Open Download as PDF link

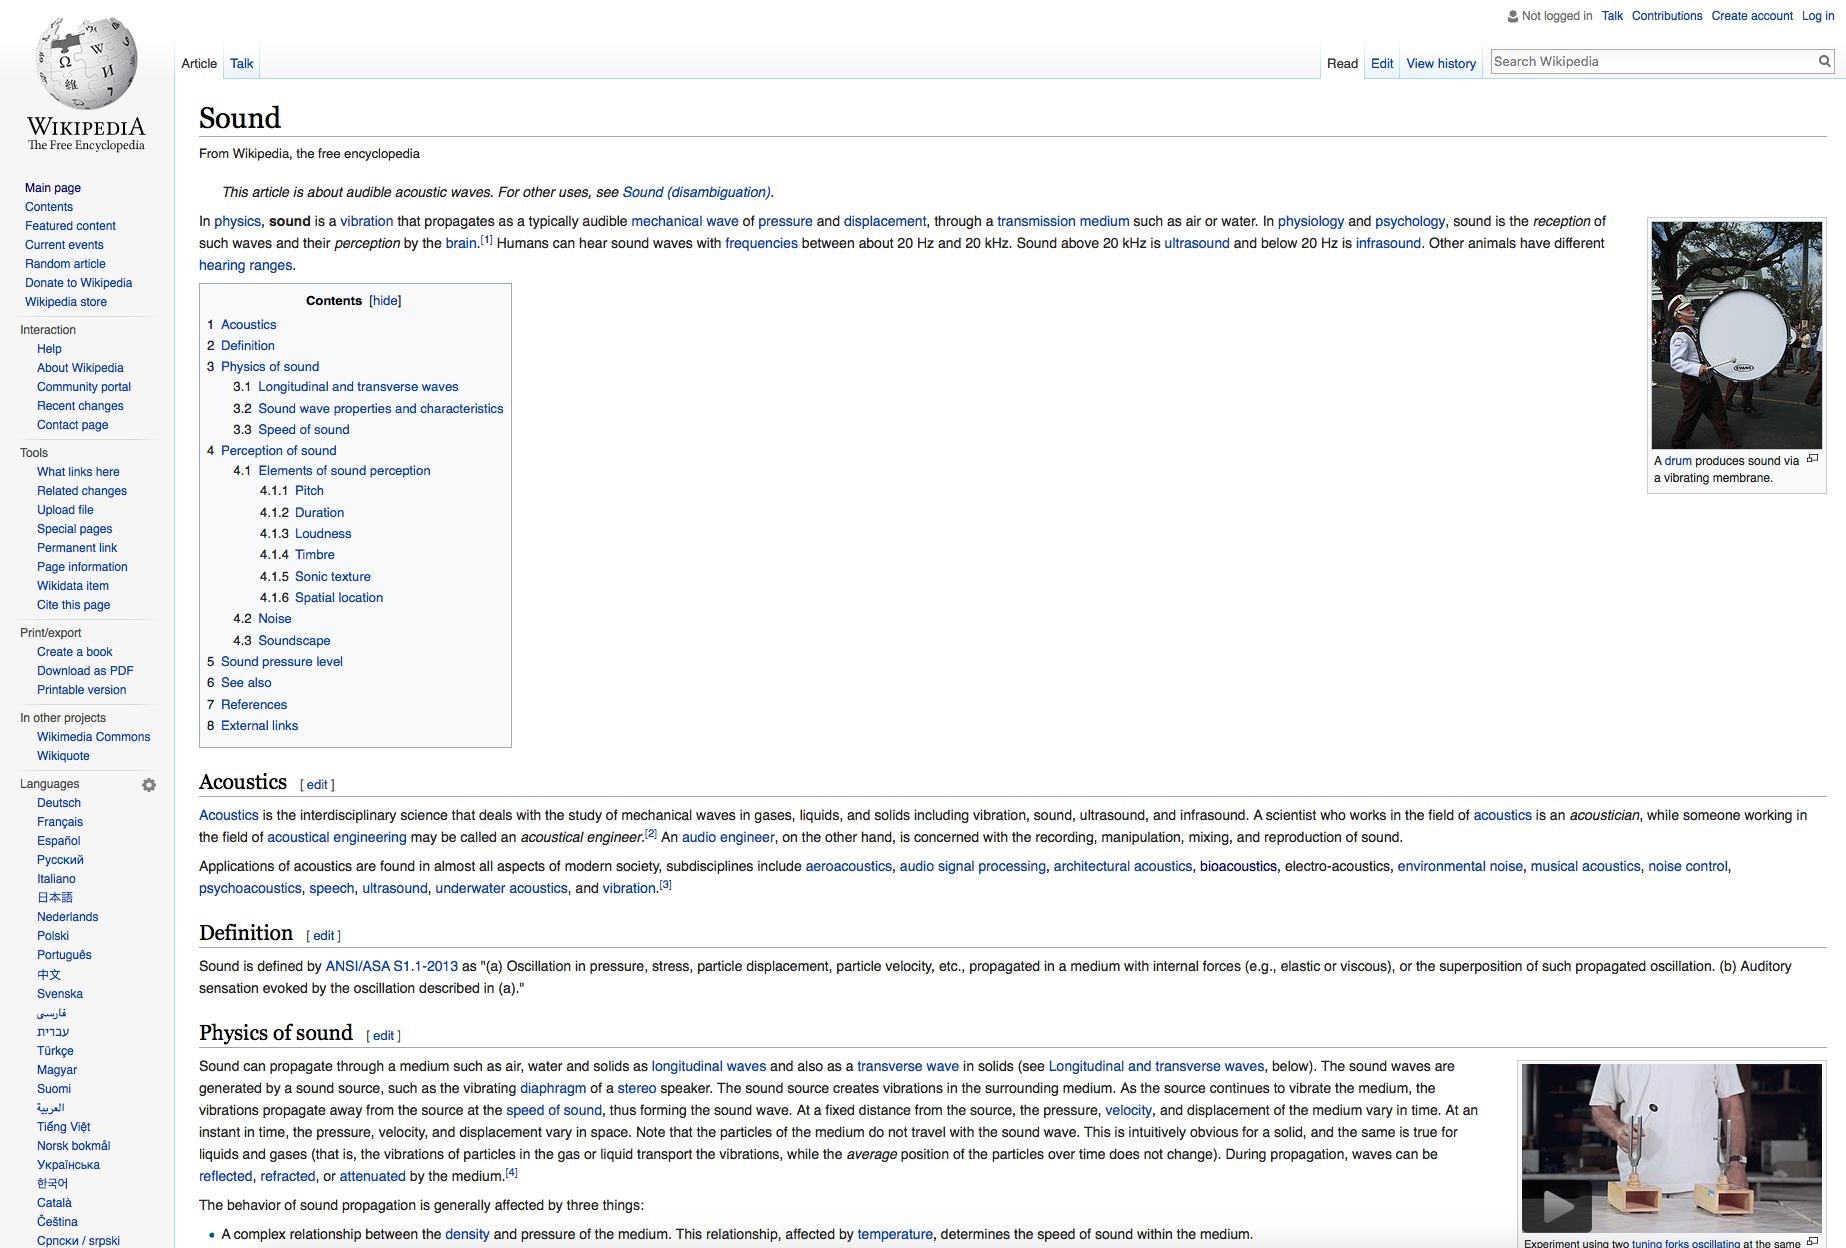click(85, 671)
